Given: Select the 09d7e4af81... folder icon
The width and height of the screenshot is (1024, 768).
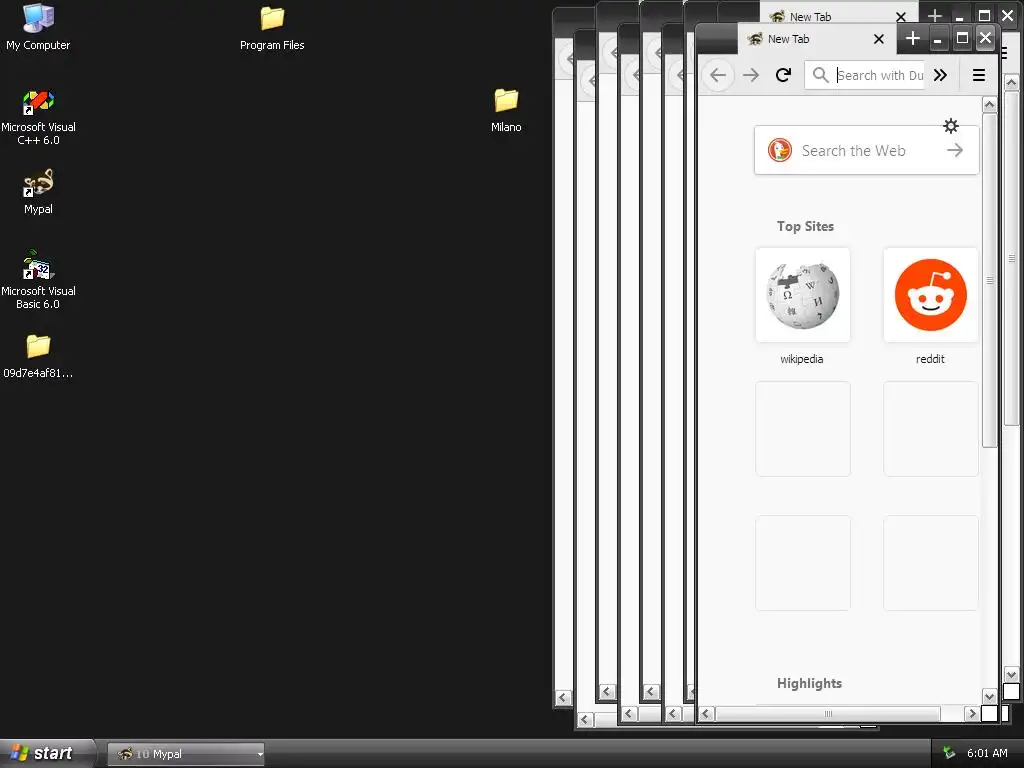Looking at the screenshot, I should tap(38, 356).
